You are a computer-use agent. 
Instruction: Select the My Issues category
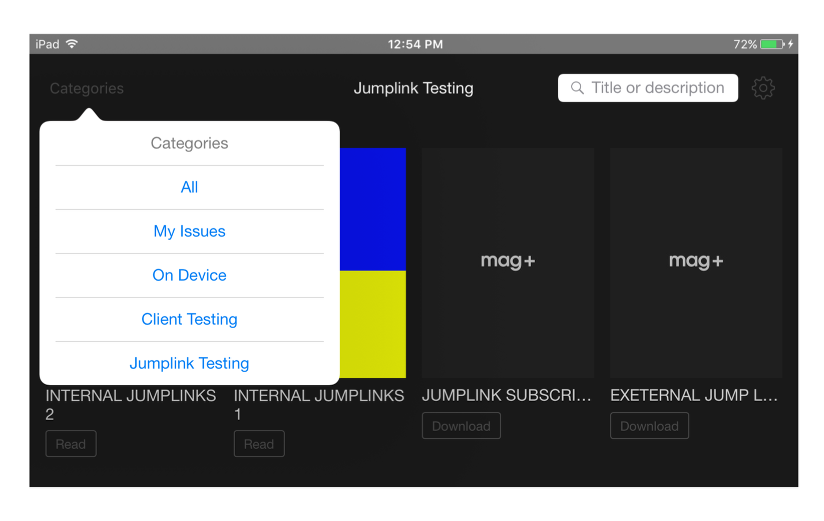pyautogui.click(x=189, y=231)
